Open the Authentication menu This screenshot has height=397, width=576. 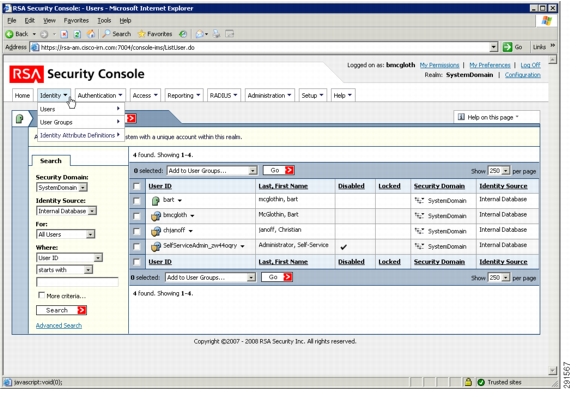pos(100,95)
